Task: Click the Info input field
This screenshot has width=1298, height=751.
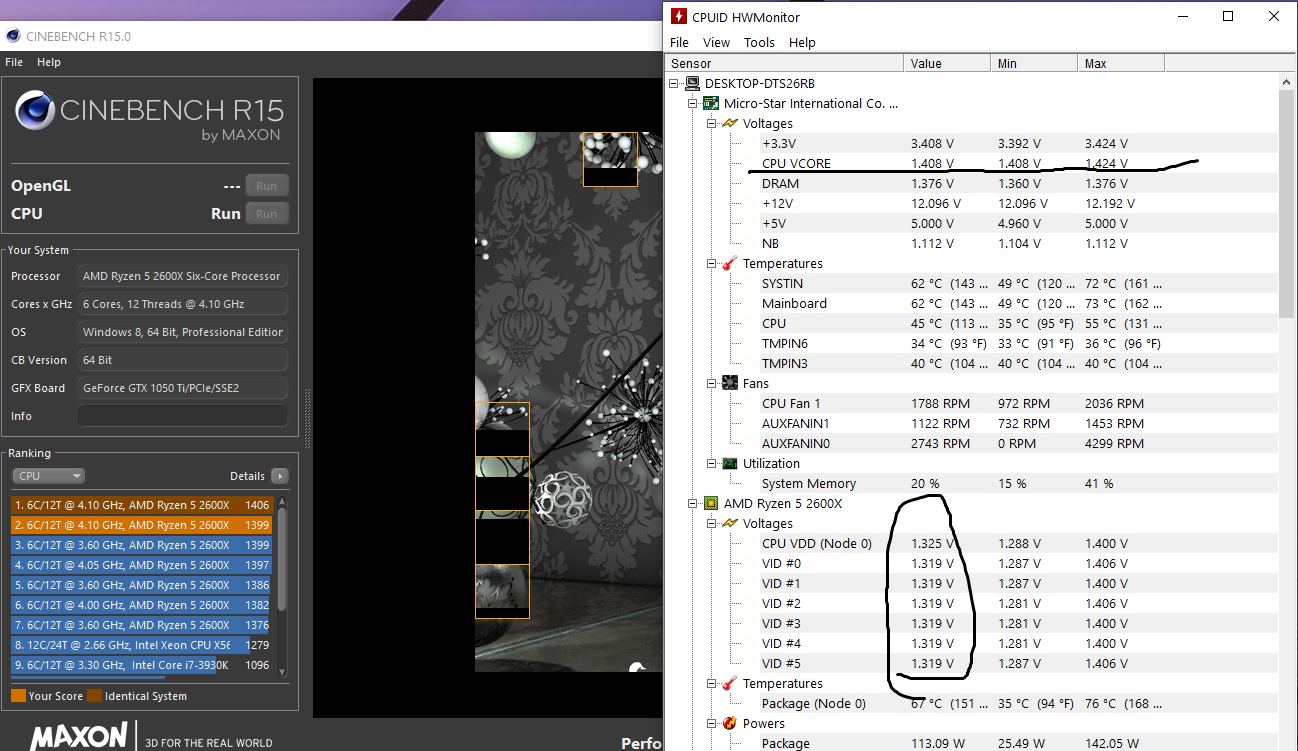Action: pyautogui.click(x=182, y=416)
